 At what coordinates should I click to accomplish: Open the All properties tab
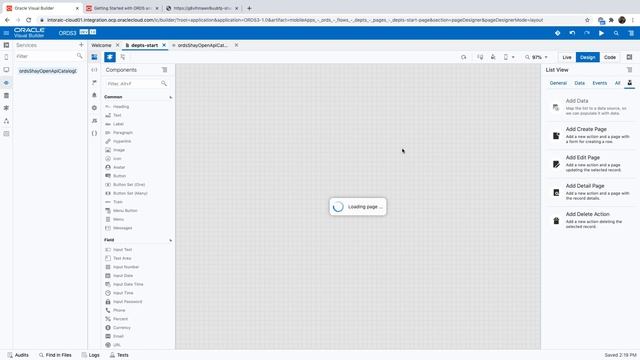click(618, 83)
